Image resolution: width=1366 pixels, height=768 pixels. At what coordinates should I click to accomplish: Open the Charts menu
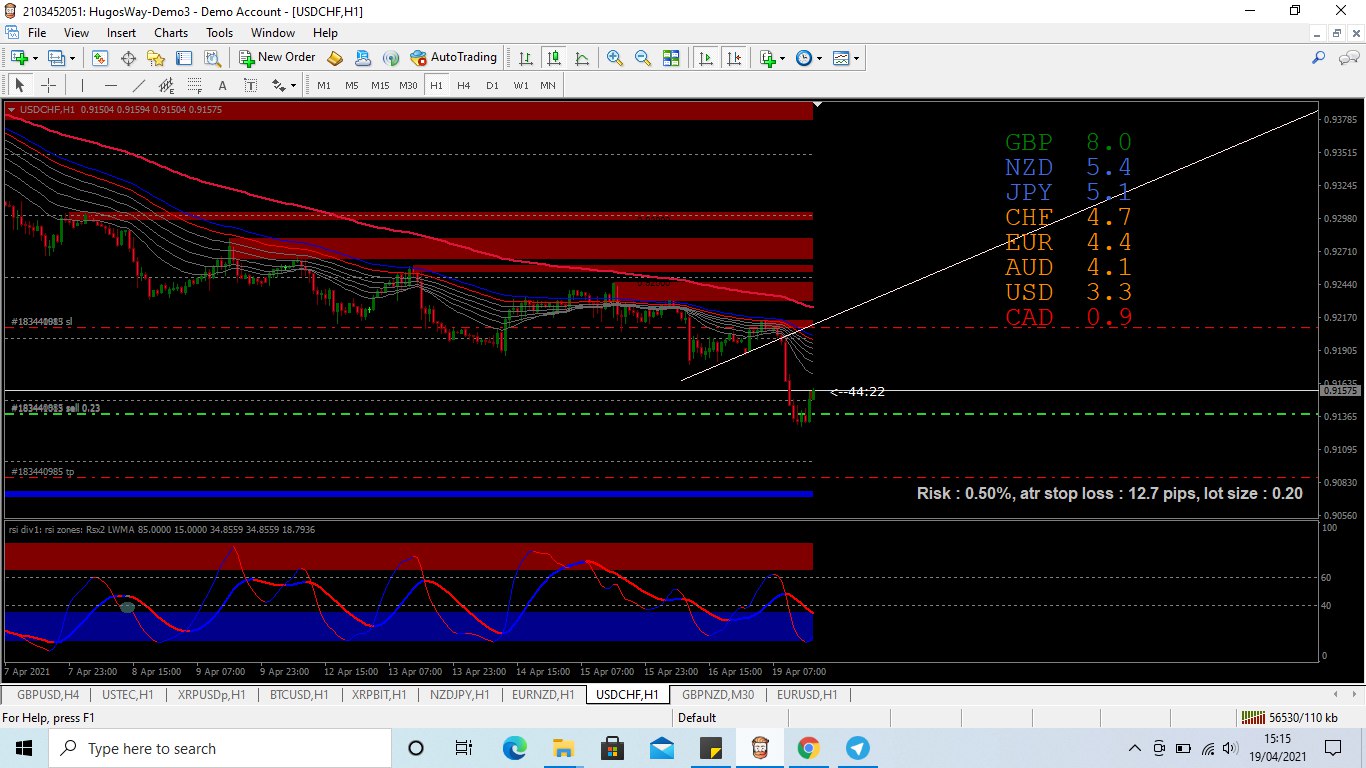pyautogui.click(x=170, y=33)
